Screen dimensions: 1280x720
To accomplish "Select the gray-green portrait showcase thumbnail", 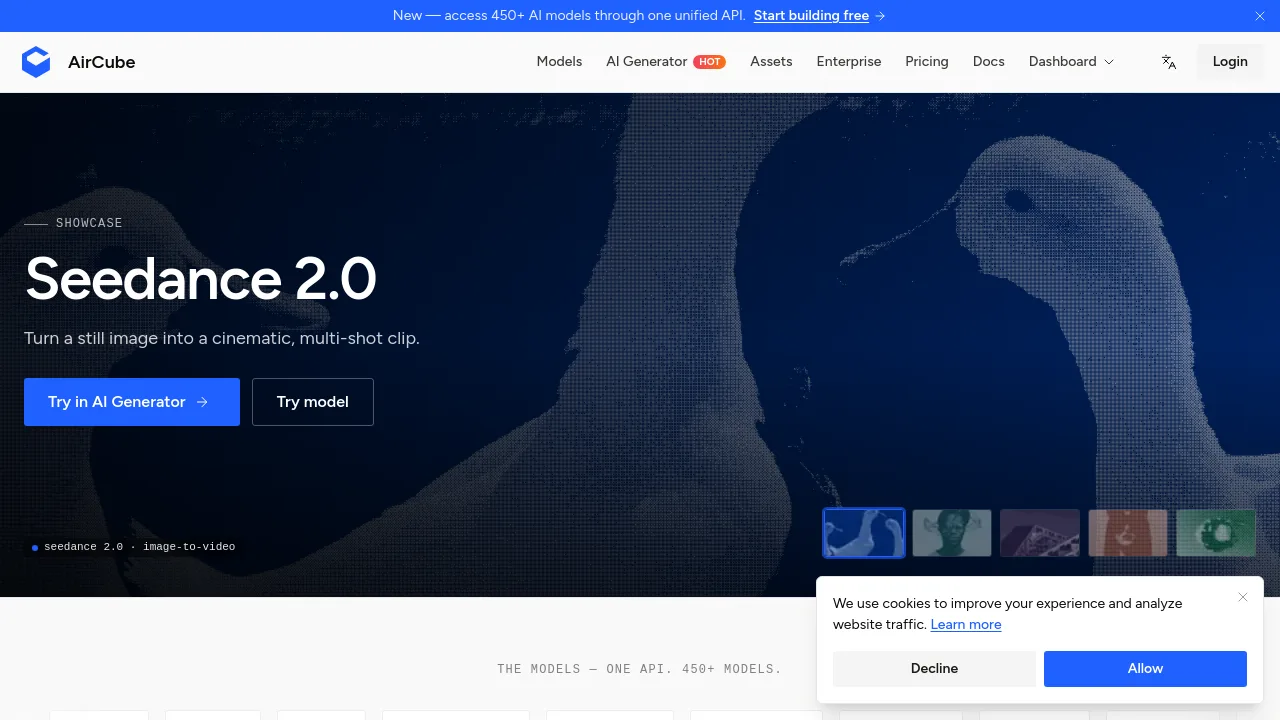I will 952,533.
